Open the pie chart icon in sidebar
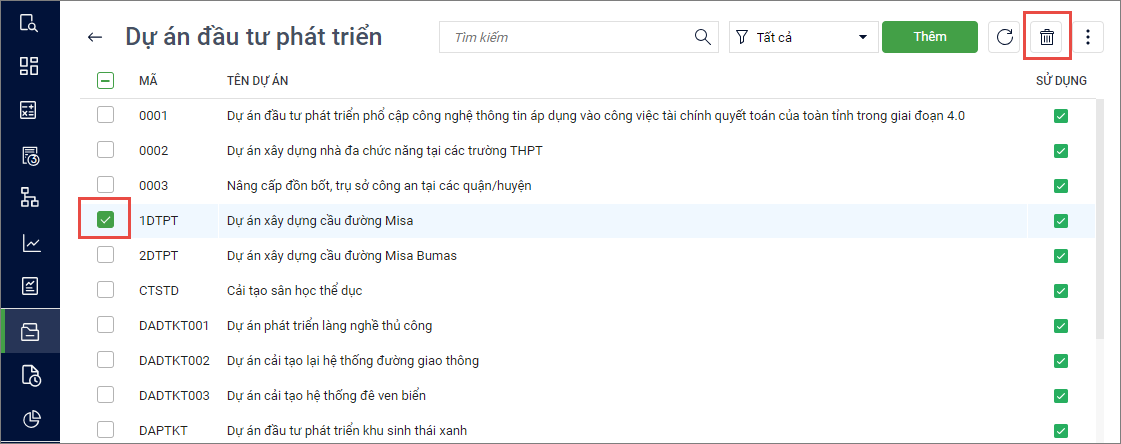 pyautogui.click(x=29, y=419)
